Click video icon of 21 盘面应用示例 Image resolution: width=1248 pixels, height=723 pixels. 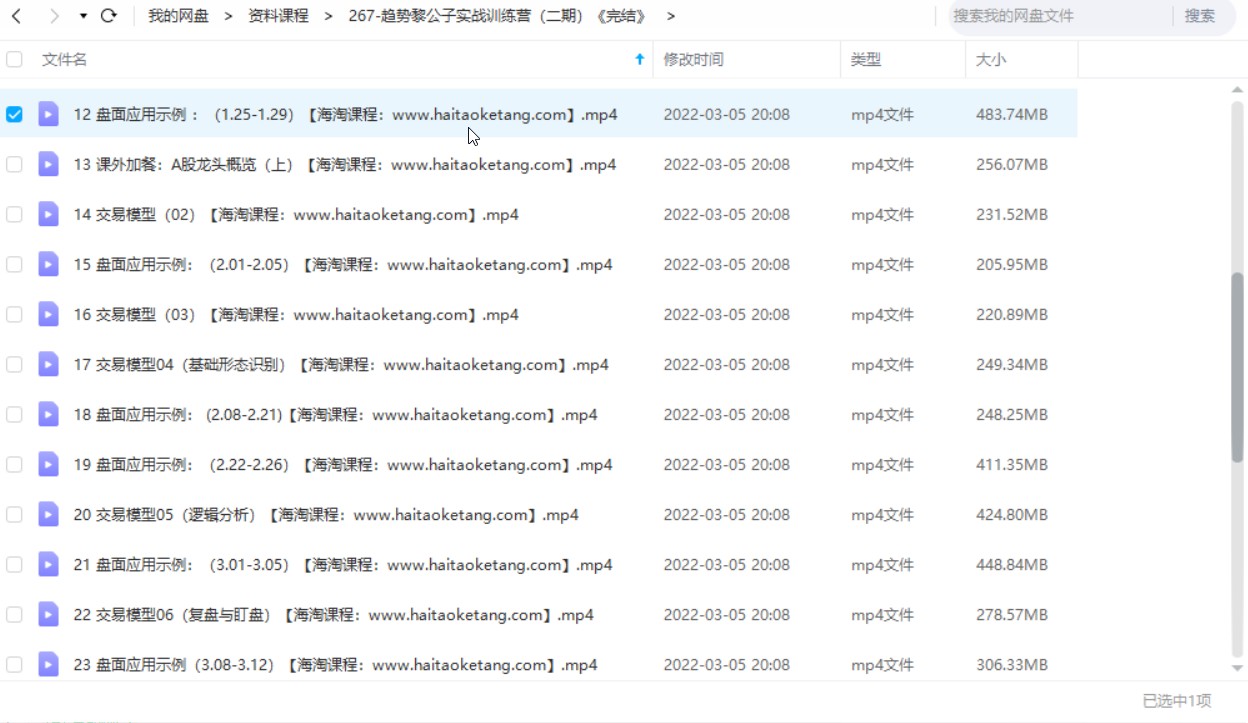click(48, 564)
